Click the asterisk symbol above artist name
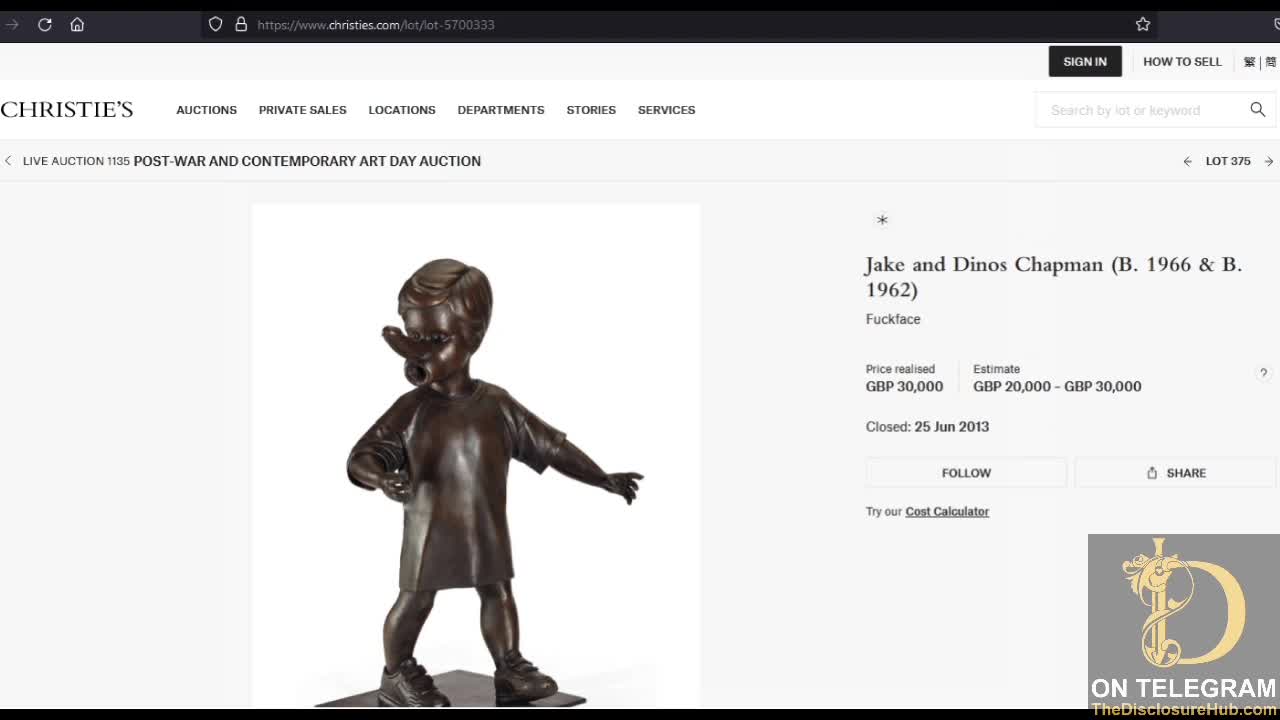 click(882, 220)
